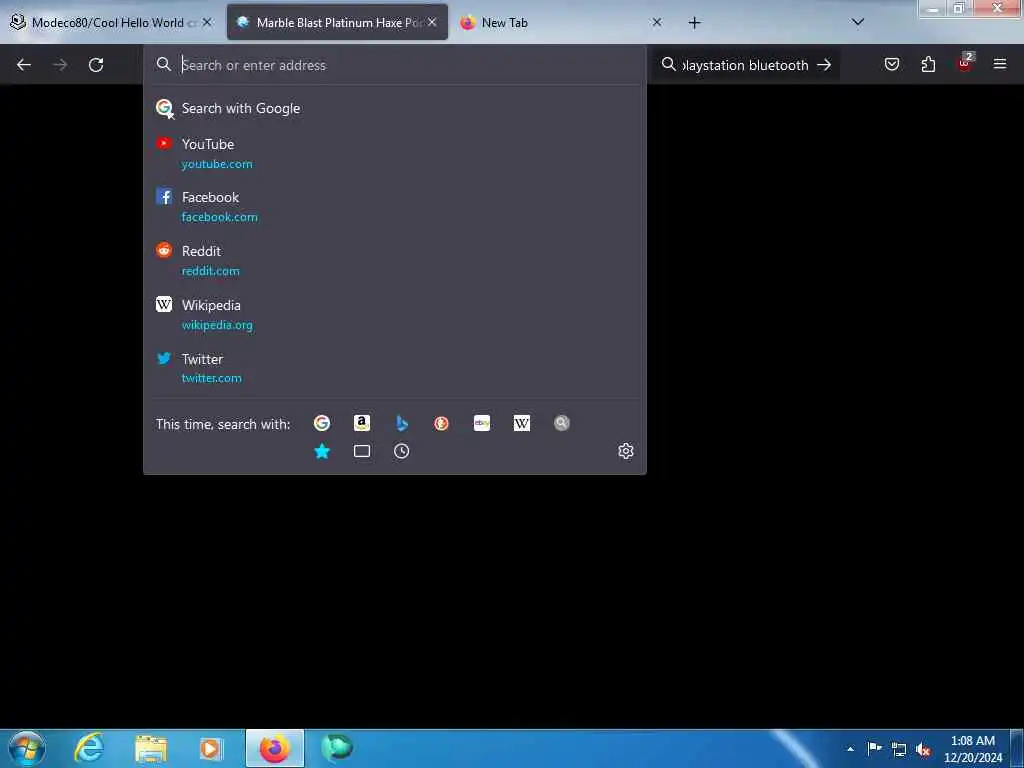Open Save to Pocket button
The height and width of the screenshot is (768, 1024).
click(x=892, y=65)
